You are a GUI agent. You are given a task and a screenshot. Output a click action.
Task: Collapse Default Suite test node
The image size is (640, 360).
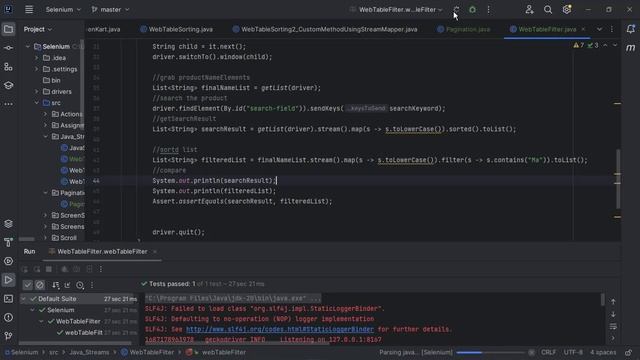[x=23, y=299]
